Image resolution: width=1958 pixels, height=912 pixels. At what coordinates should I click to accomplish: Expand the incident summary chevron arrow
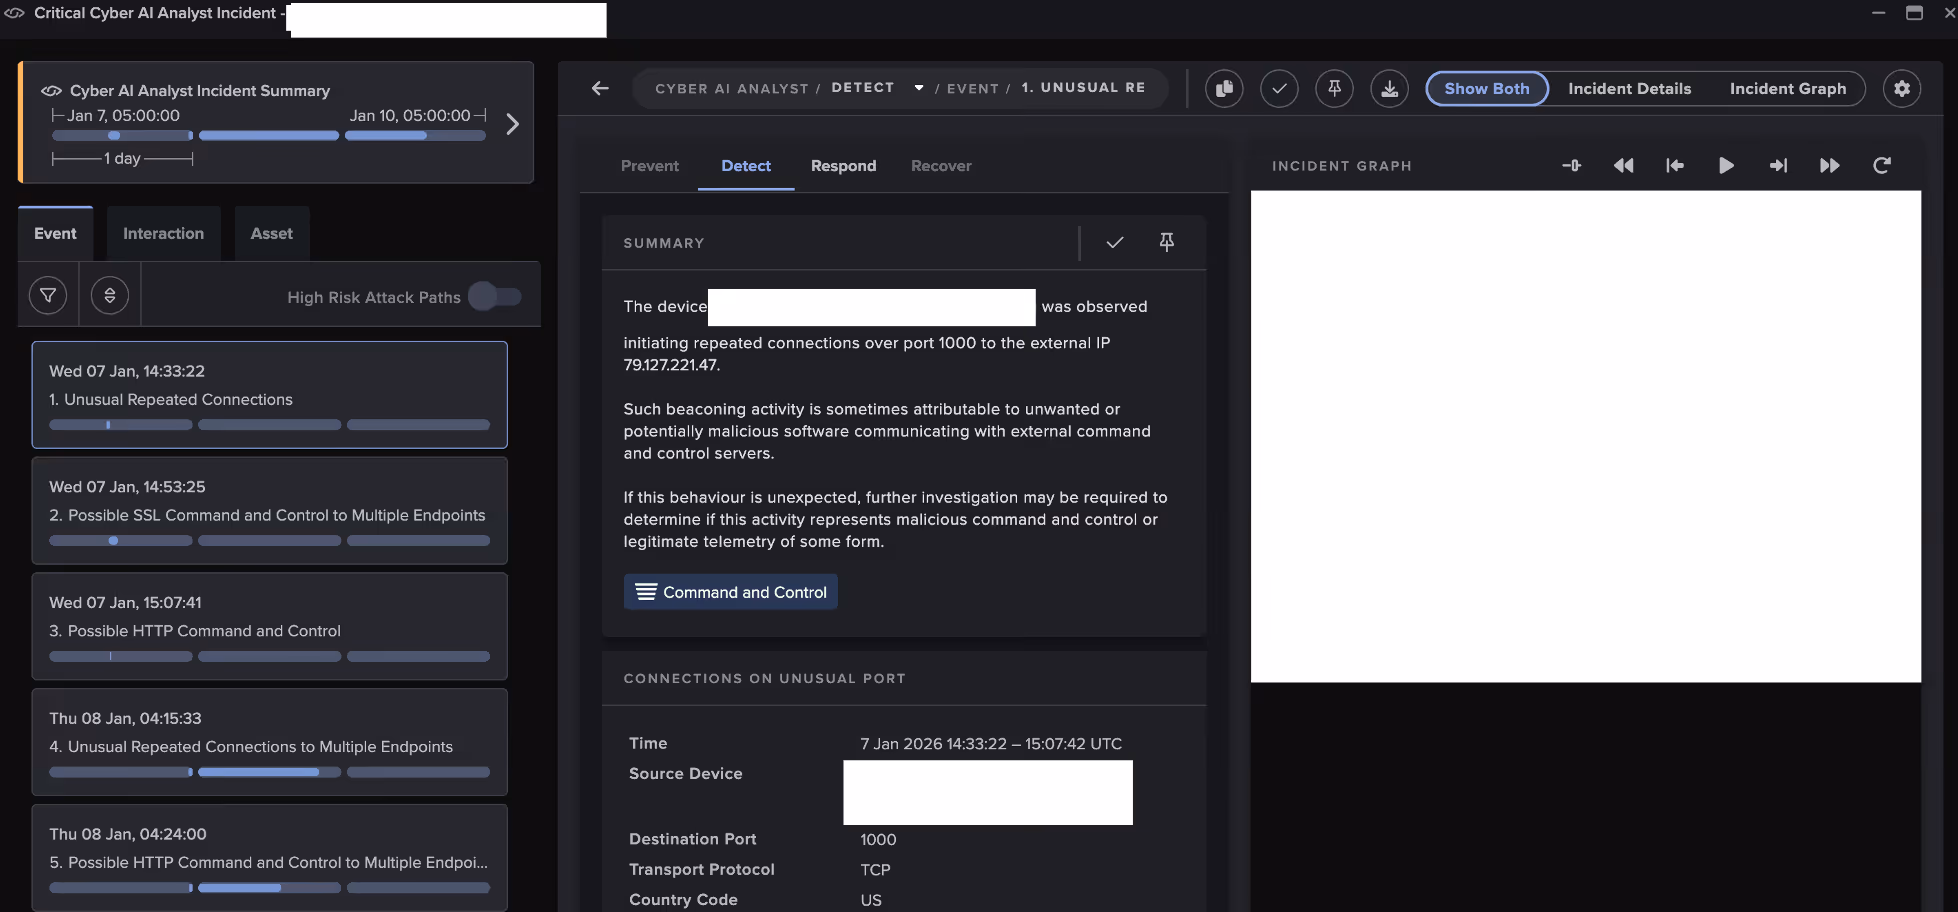512,124
